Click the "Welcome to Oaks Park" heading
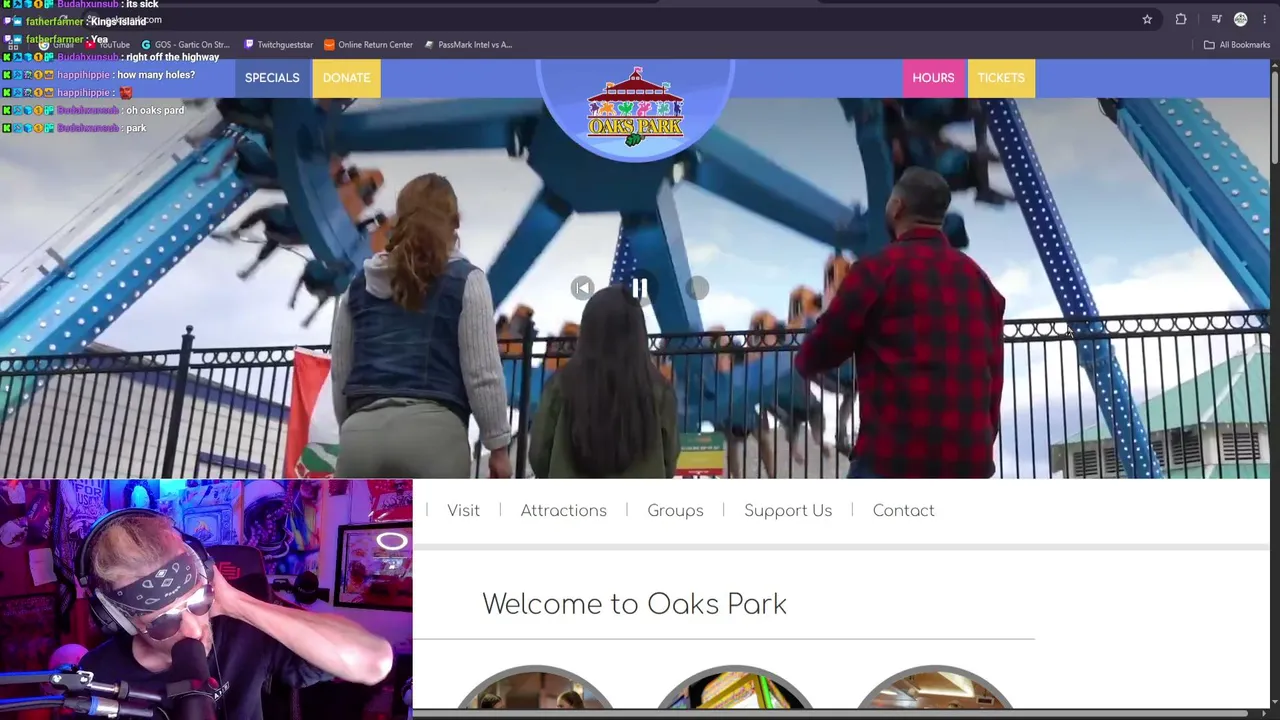This screenshot has width=1280, height=720. [x=634, y=604]
